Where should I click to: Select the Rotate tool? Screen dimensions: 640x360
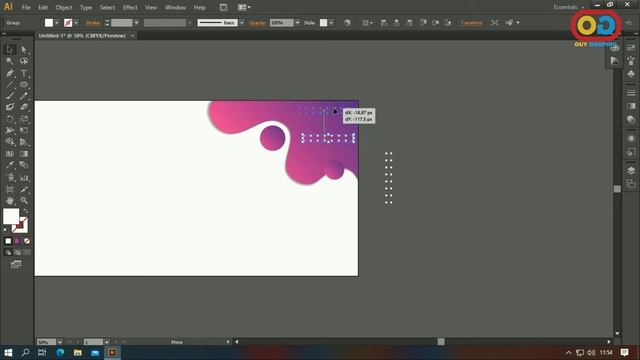10,119
